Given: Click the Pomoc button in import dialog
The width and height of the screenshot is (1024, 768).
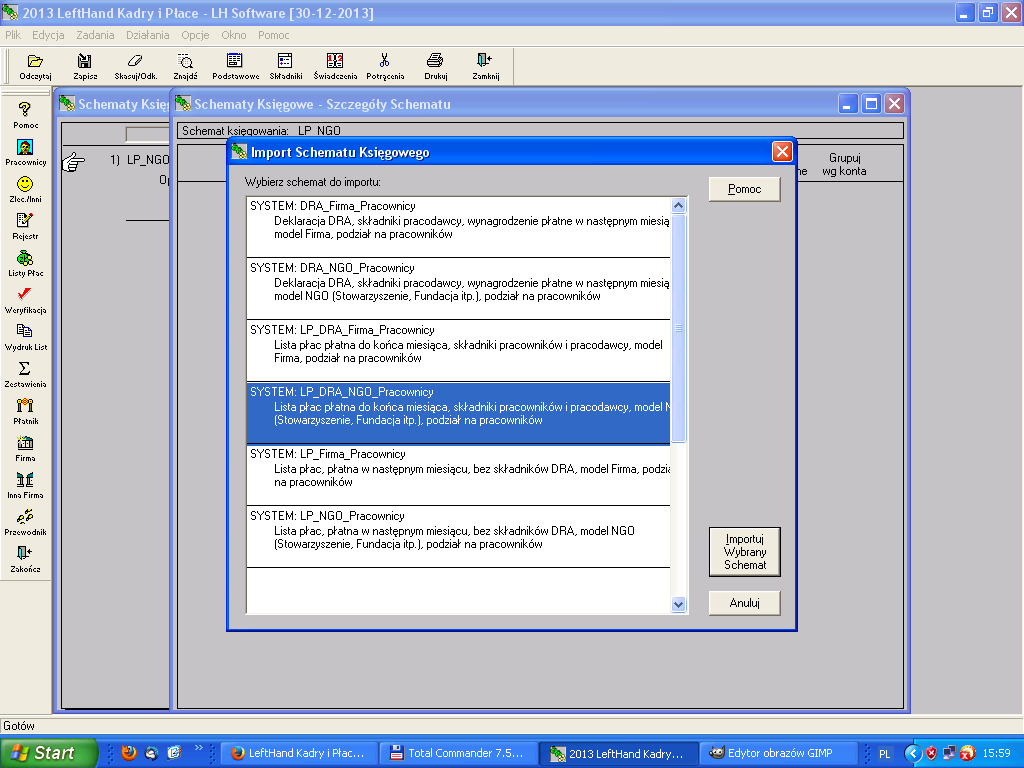Looking at the screenshot, I should (744, 189).
